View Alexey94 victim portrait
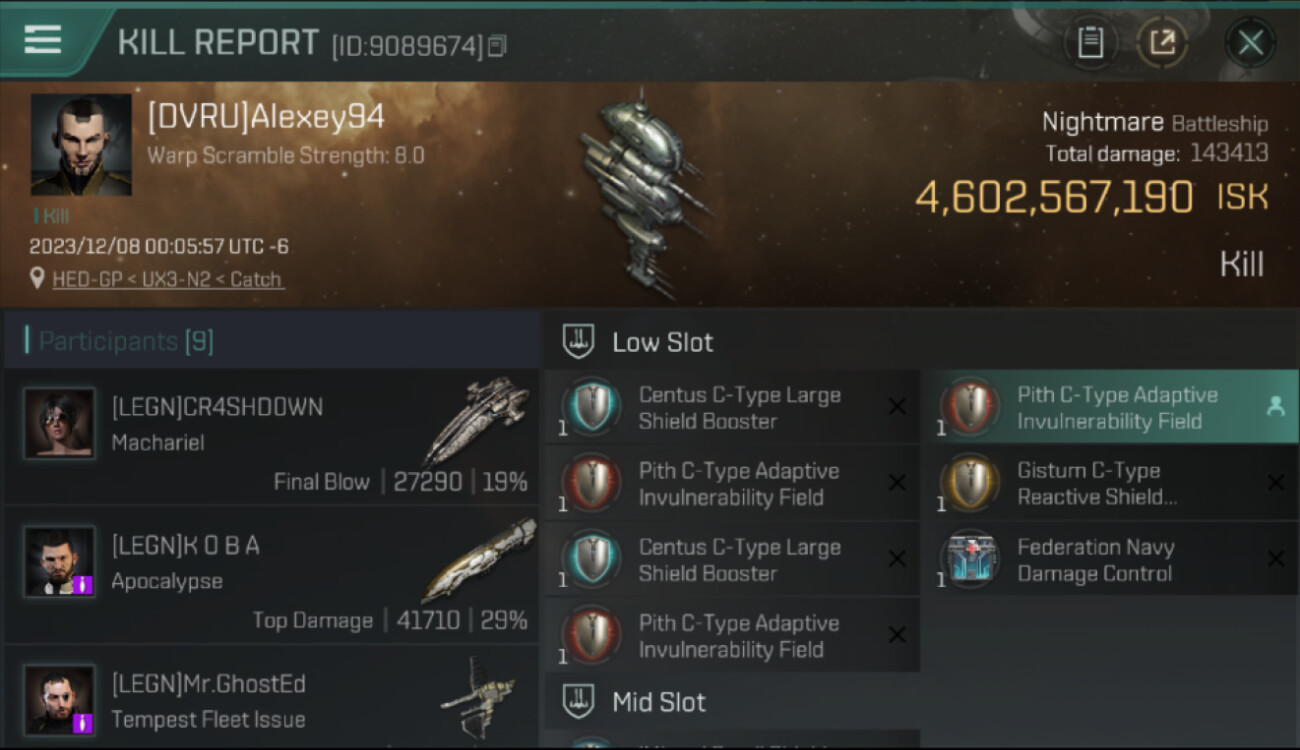 coord(81,145)
